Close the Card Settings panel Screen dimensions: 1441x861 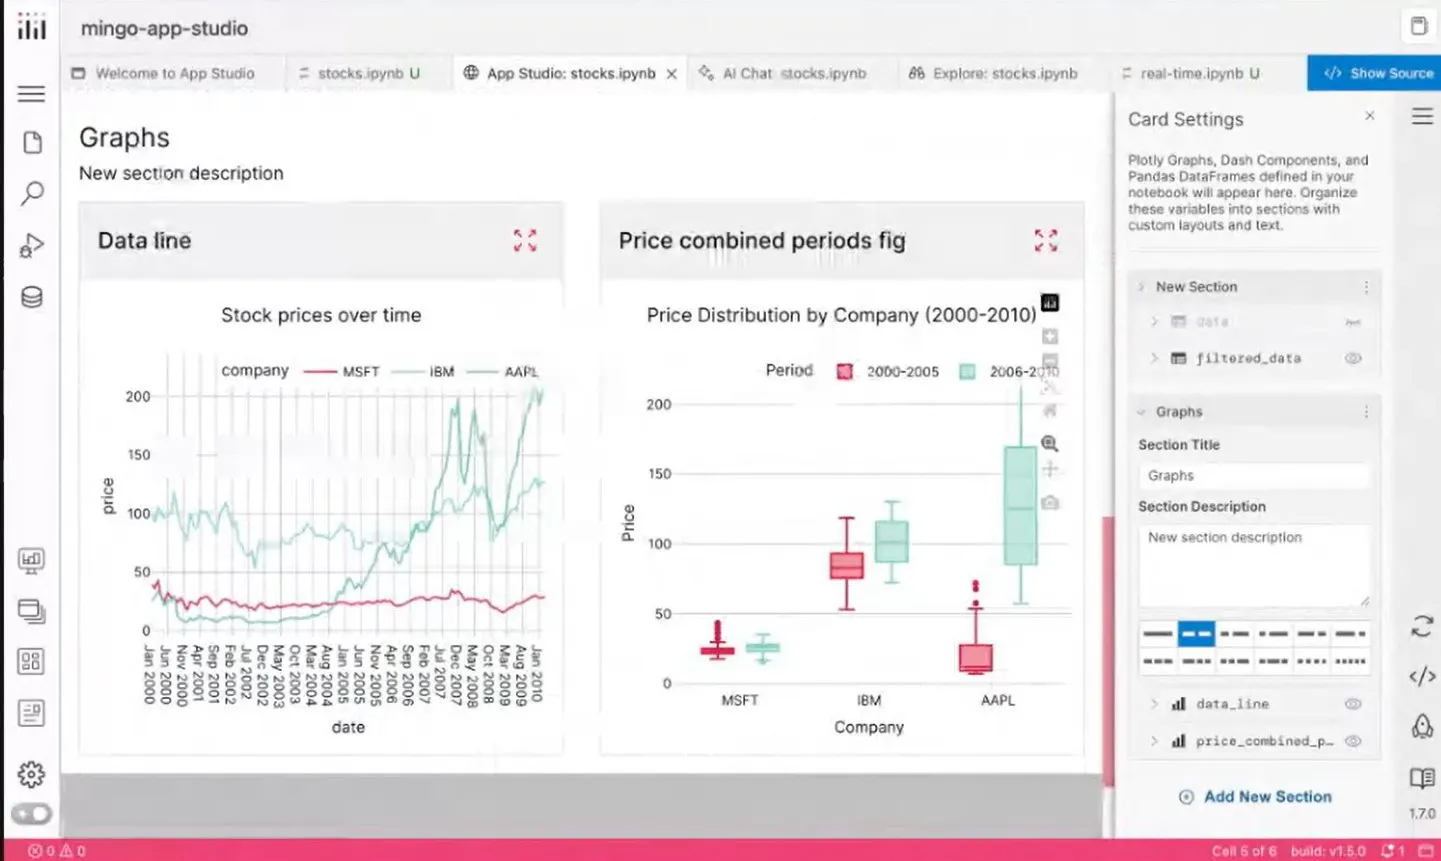1370,116
